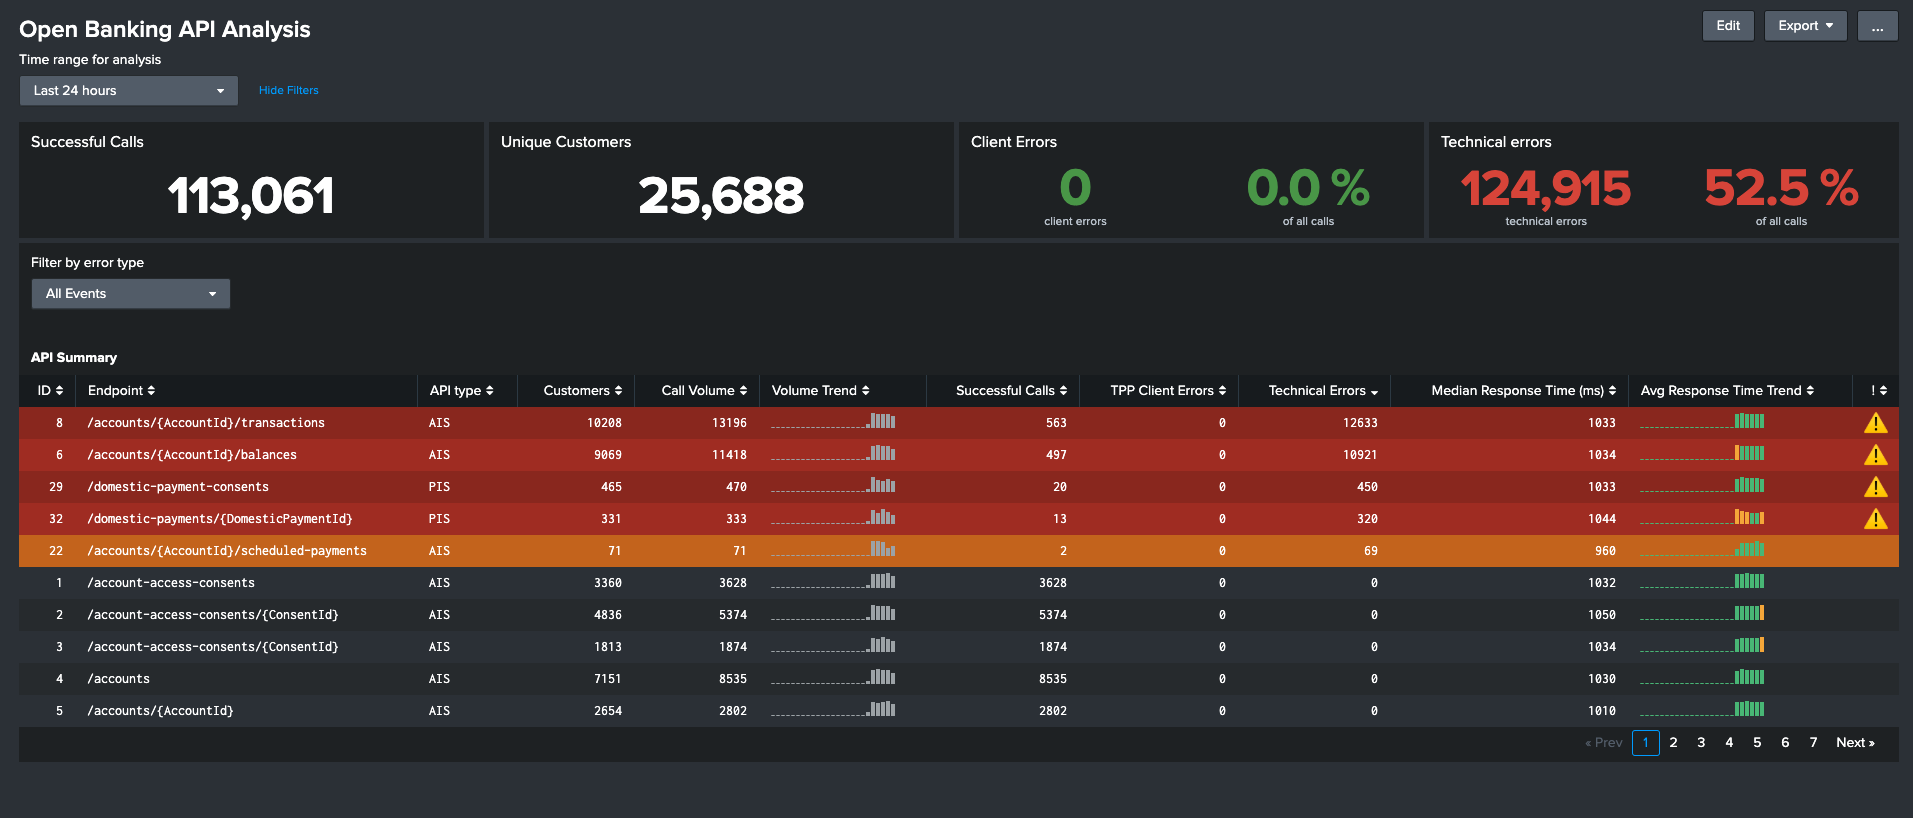
Task: Click warning icon on balances endpoint row
Action: pyautogui.click(x=1875, y=455)
